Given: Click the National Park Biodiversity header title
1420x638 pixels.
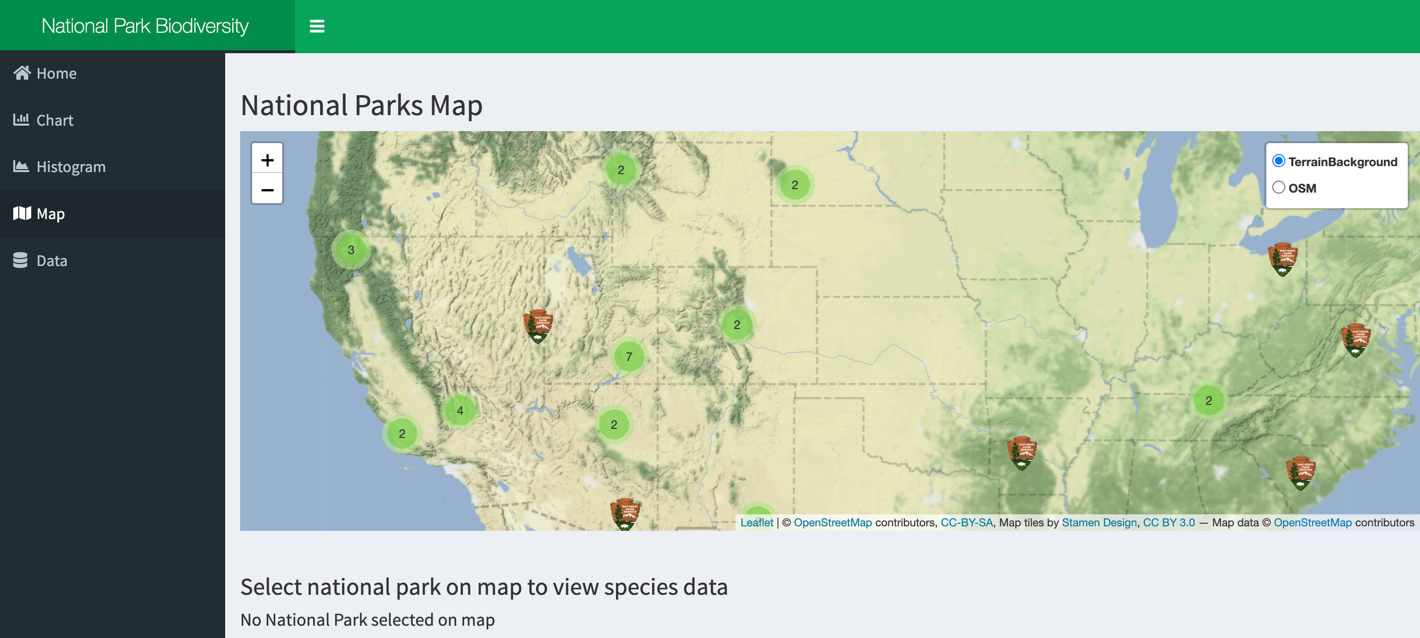Looking at the screenshot, I should [145, 26].
